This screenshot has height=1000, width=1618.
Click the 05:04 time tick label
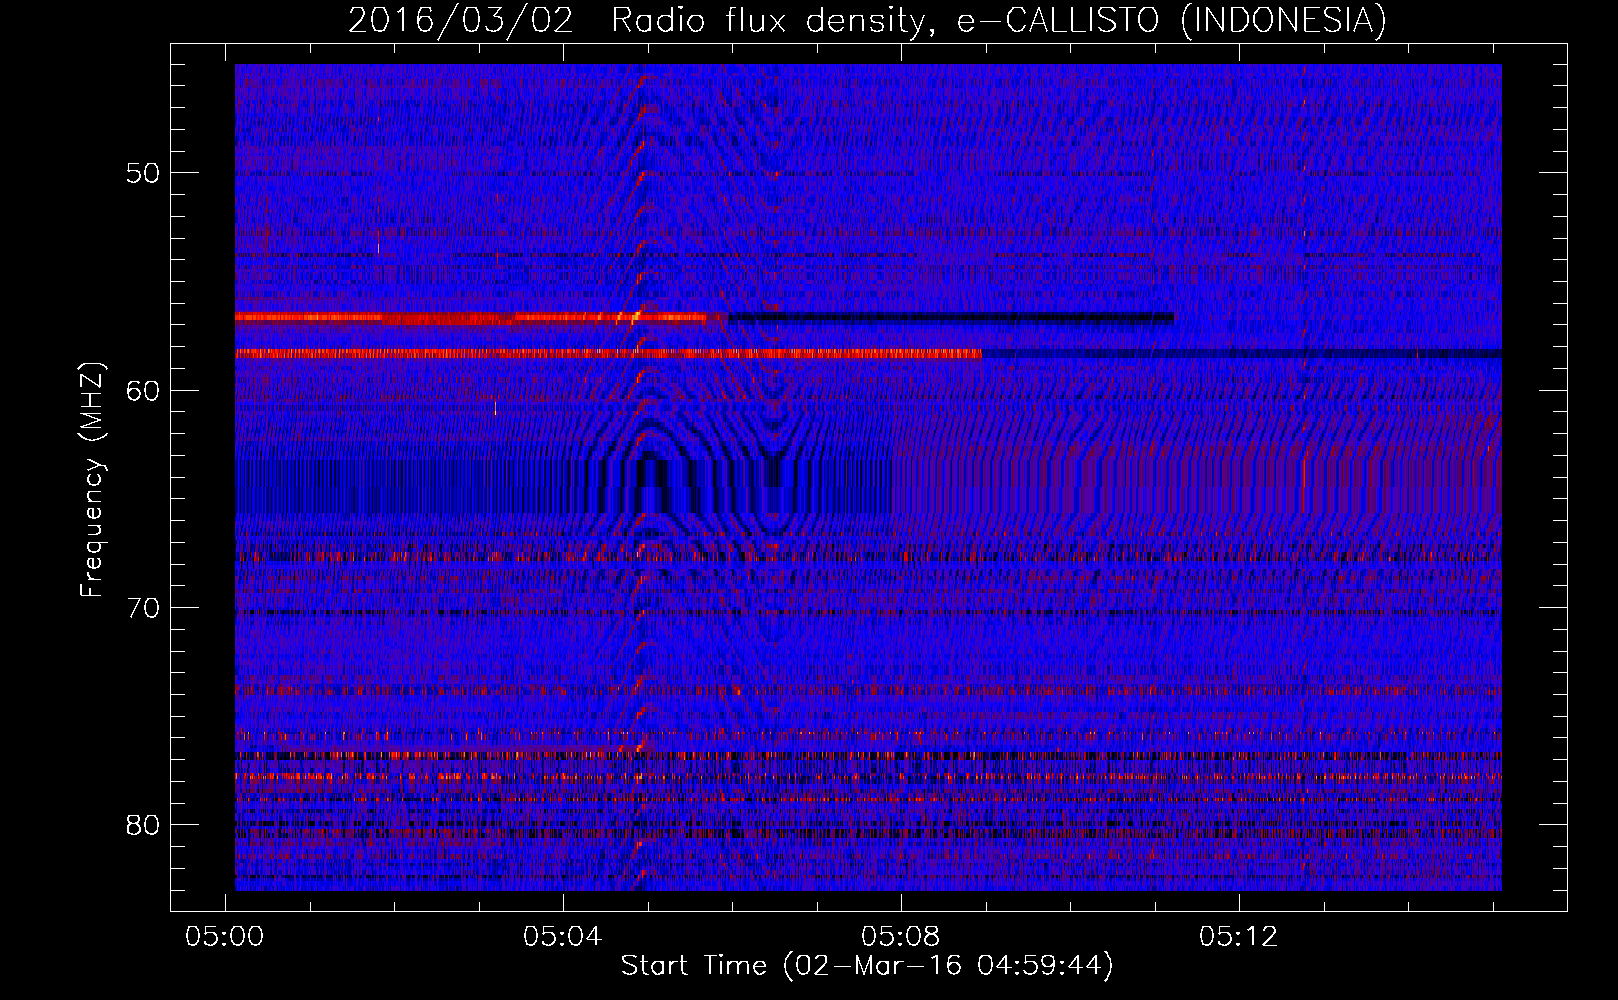coord(563,937)
